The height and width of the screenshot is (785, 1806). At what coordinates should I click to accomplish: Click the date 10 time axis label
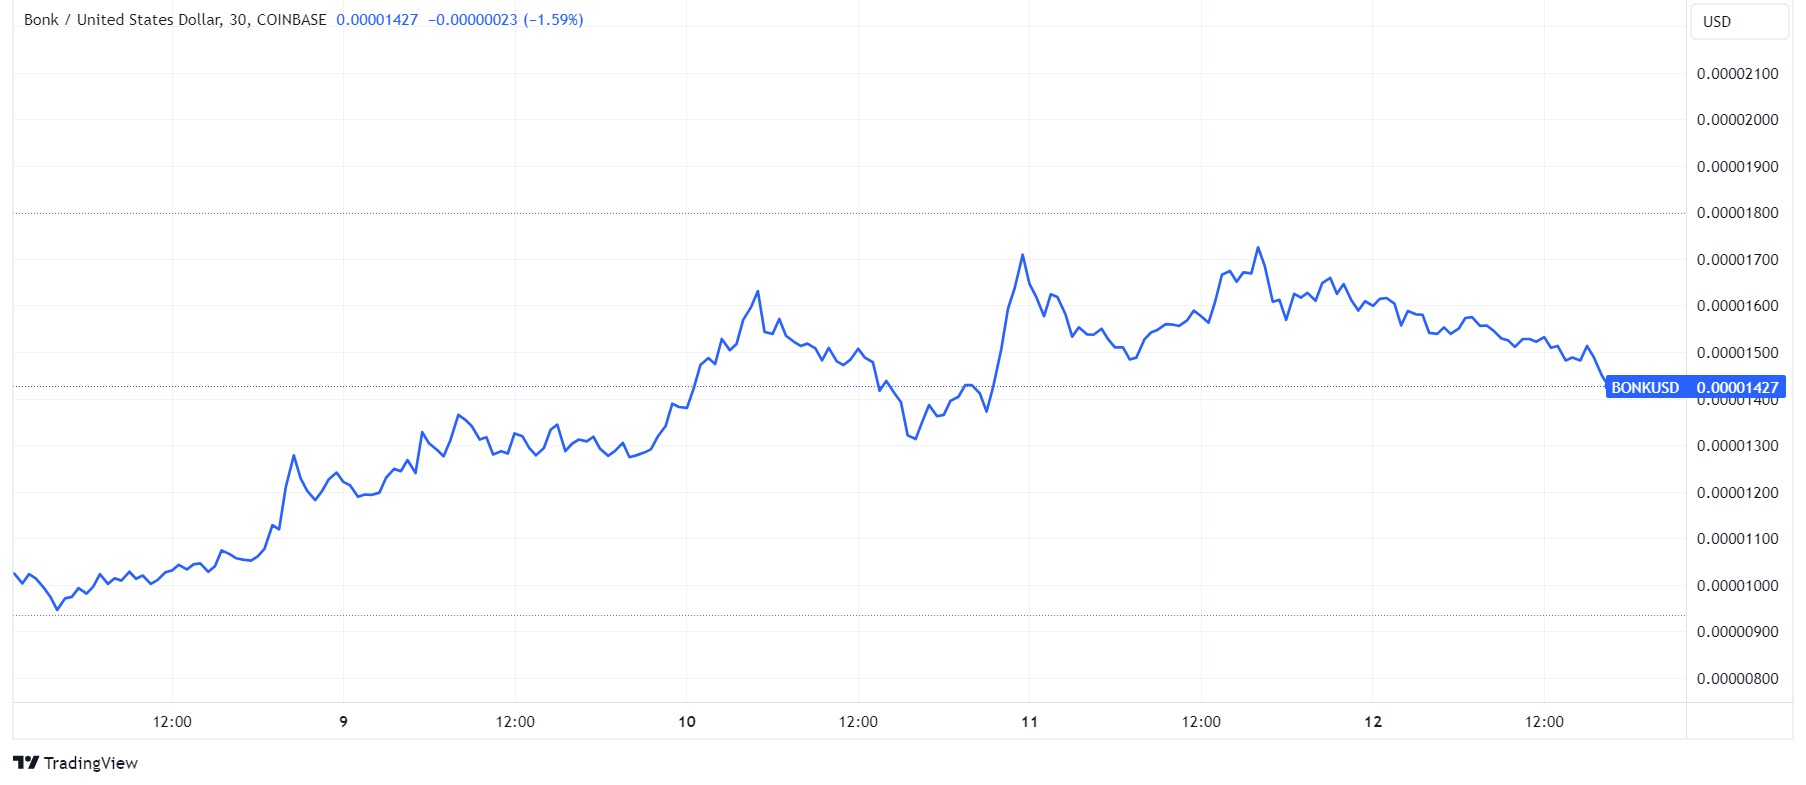pos(687,722)
